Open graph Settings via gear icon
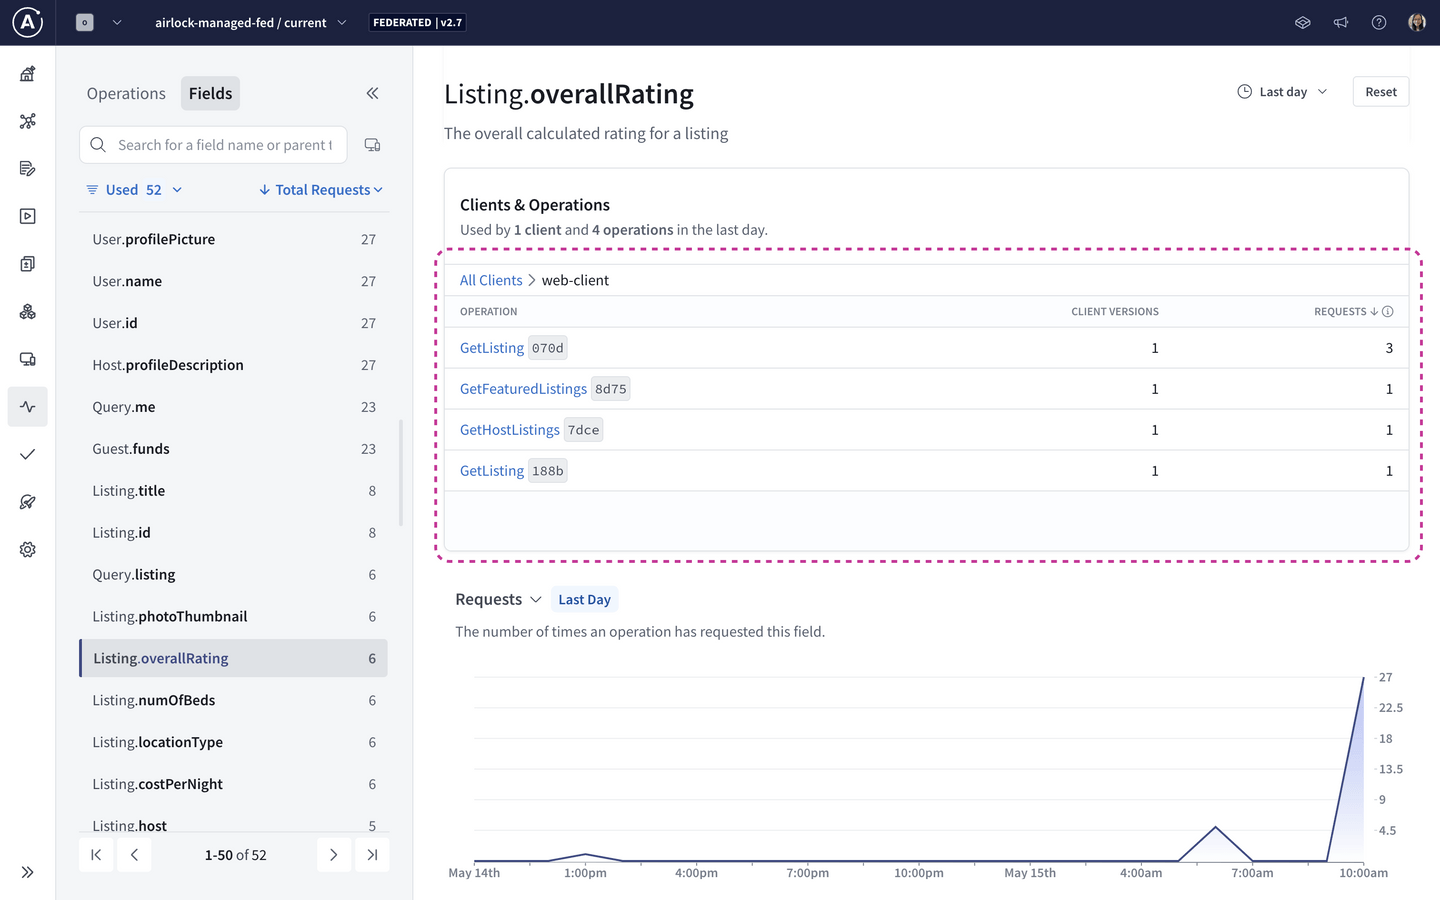 tap(27, 549)
